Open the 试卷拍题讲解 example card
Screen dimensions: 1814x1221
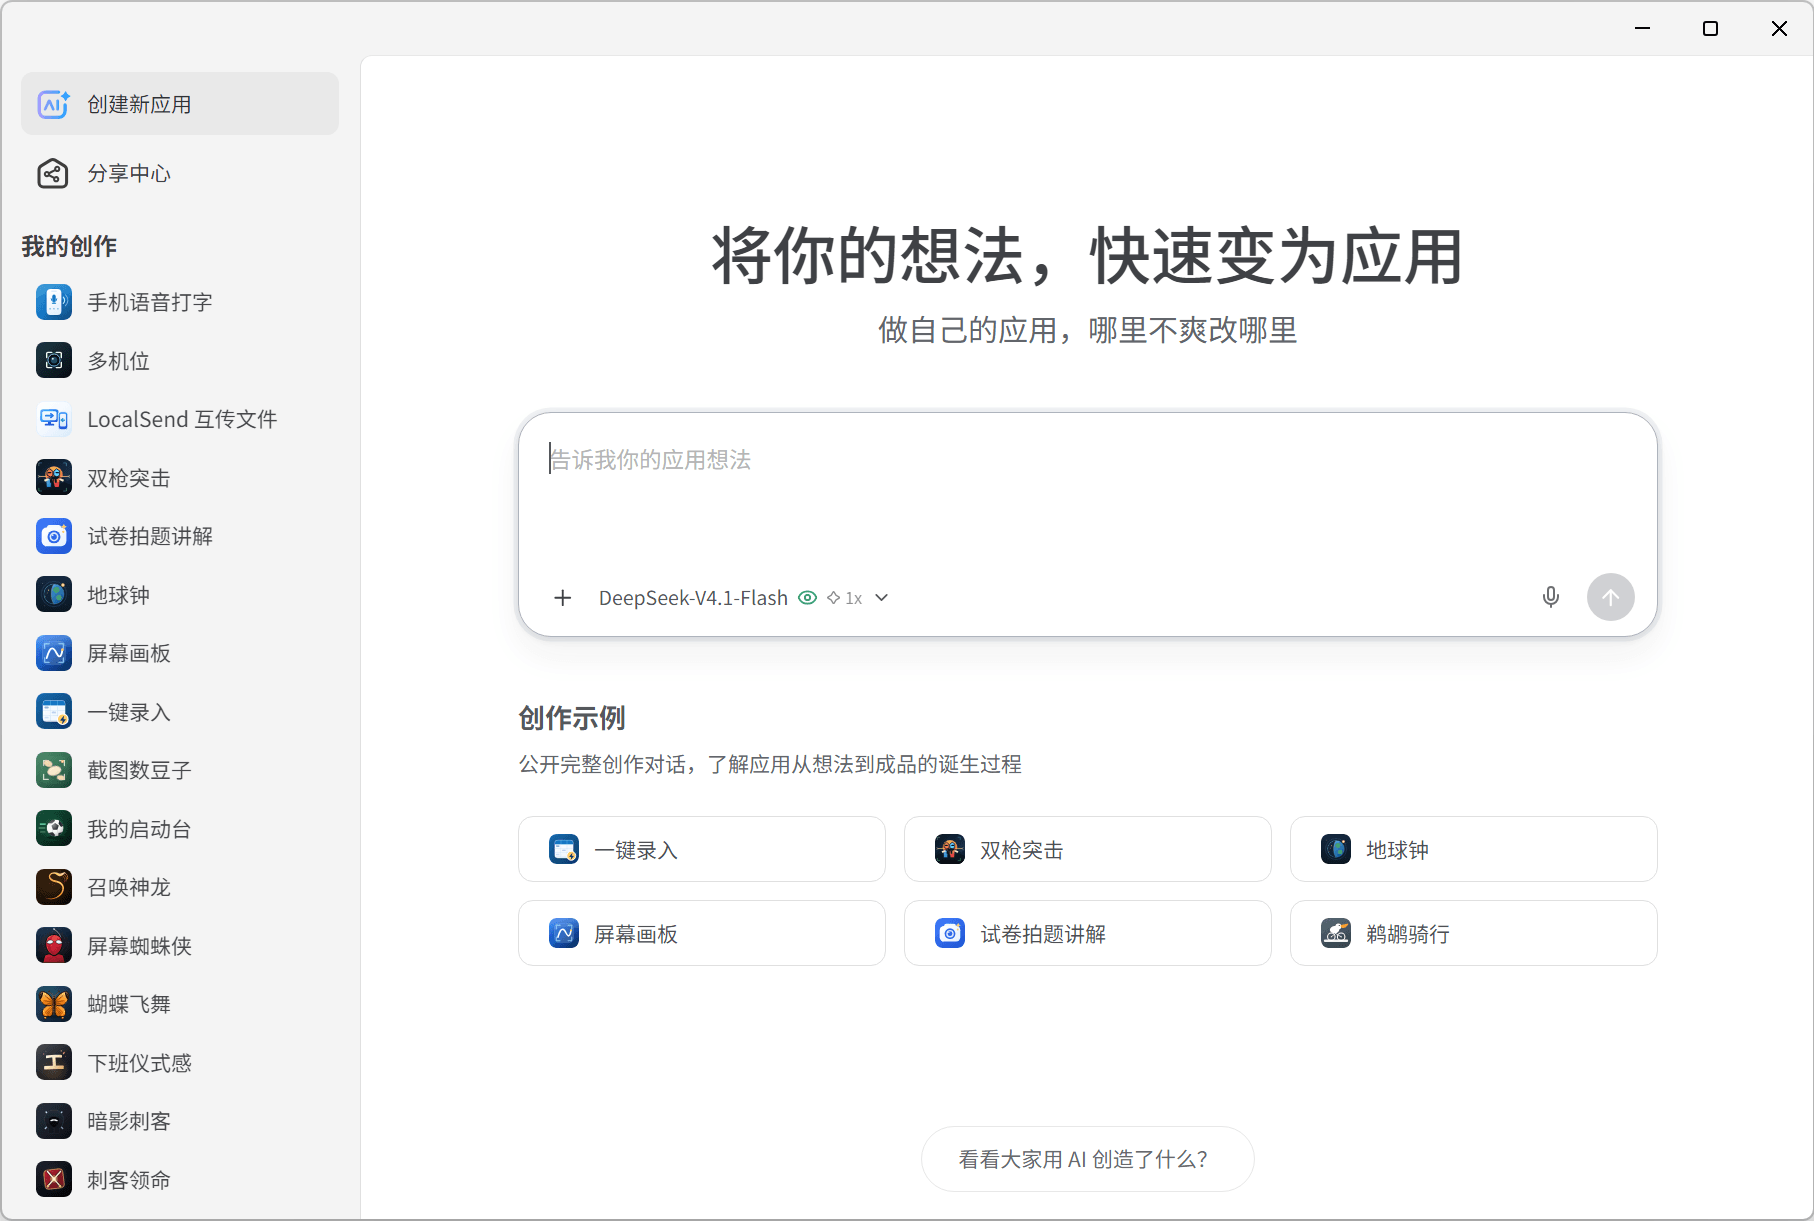point(1088,933)
